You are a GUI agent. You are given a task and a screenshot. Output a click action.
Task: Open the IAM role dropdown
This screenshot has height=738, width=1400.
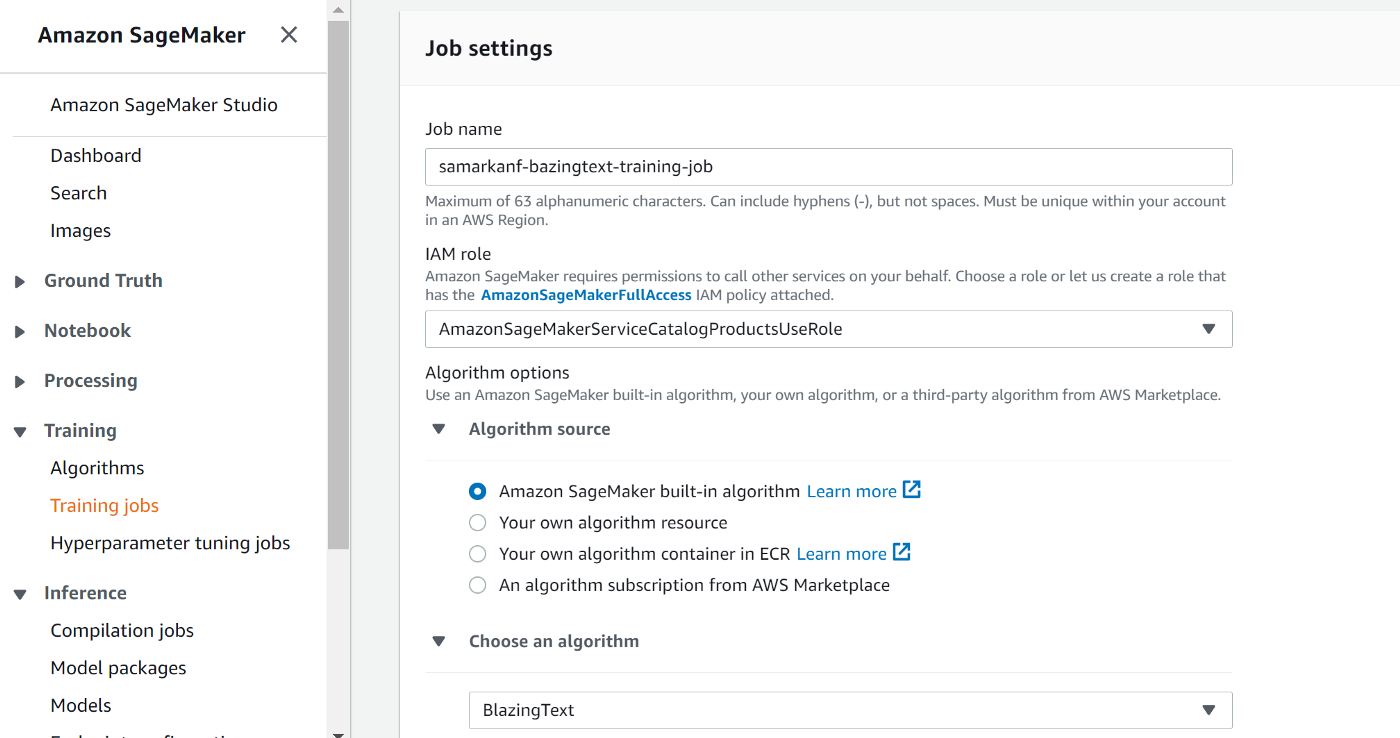coord(828,329)
